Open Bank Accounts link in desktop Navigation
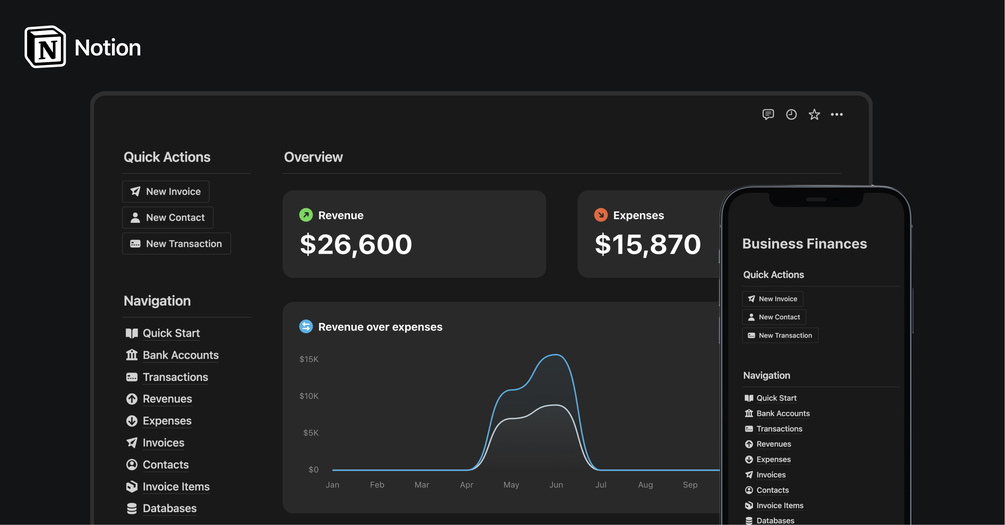1005x525 pixels. (x=181, y=354)
